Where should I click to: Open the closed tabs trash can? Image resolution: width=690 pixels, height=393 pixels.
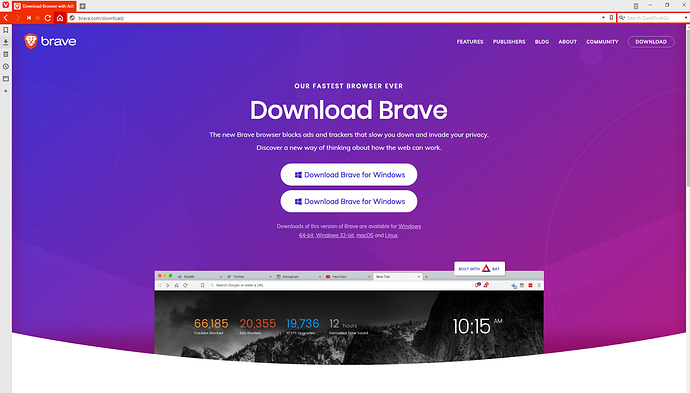pyautogui.click(x=636, y=6)
